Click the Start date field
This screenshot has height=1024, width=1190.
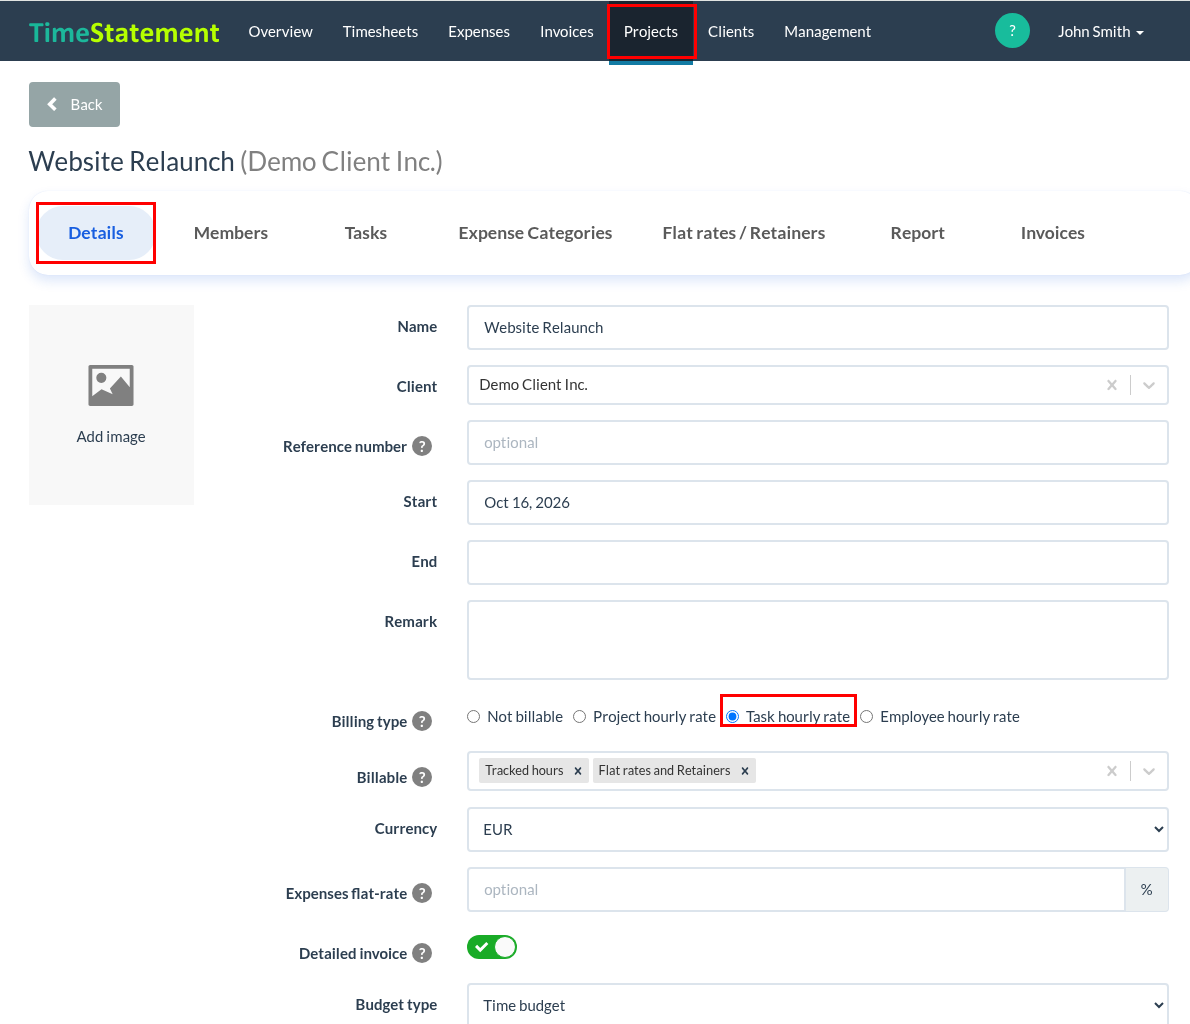point(817,503)
